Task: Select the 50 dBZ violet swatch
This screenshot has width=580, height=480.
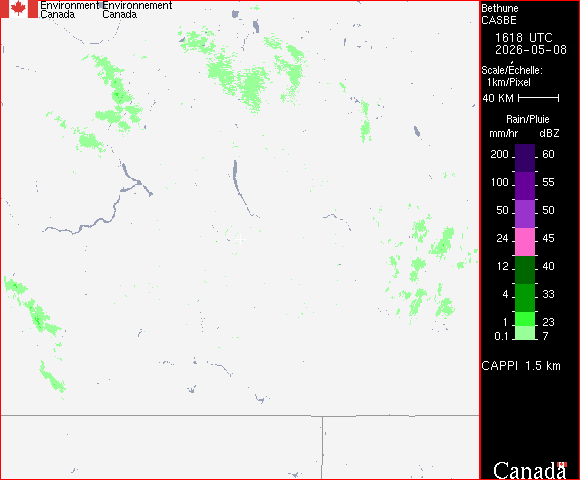Action: (525, 214)
